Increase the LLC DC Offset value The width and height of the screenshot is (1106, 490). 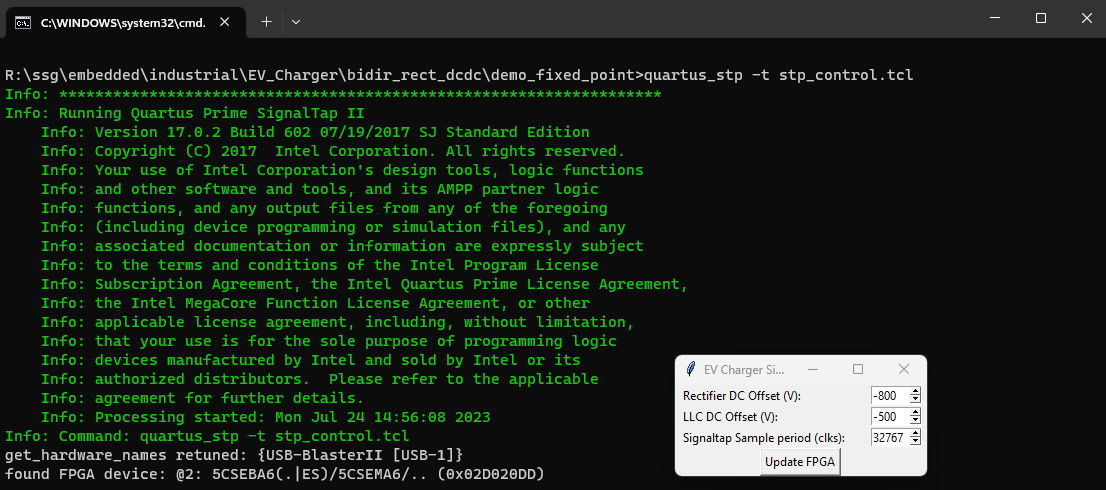915,412
